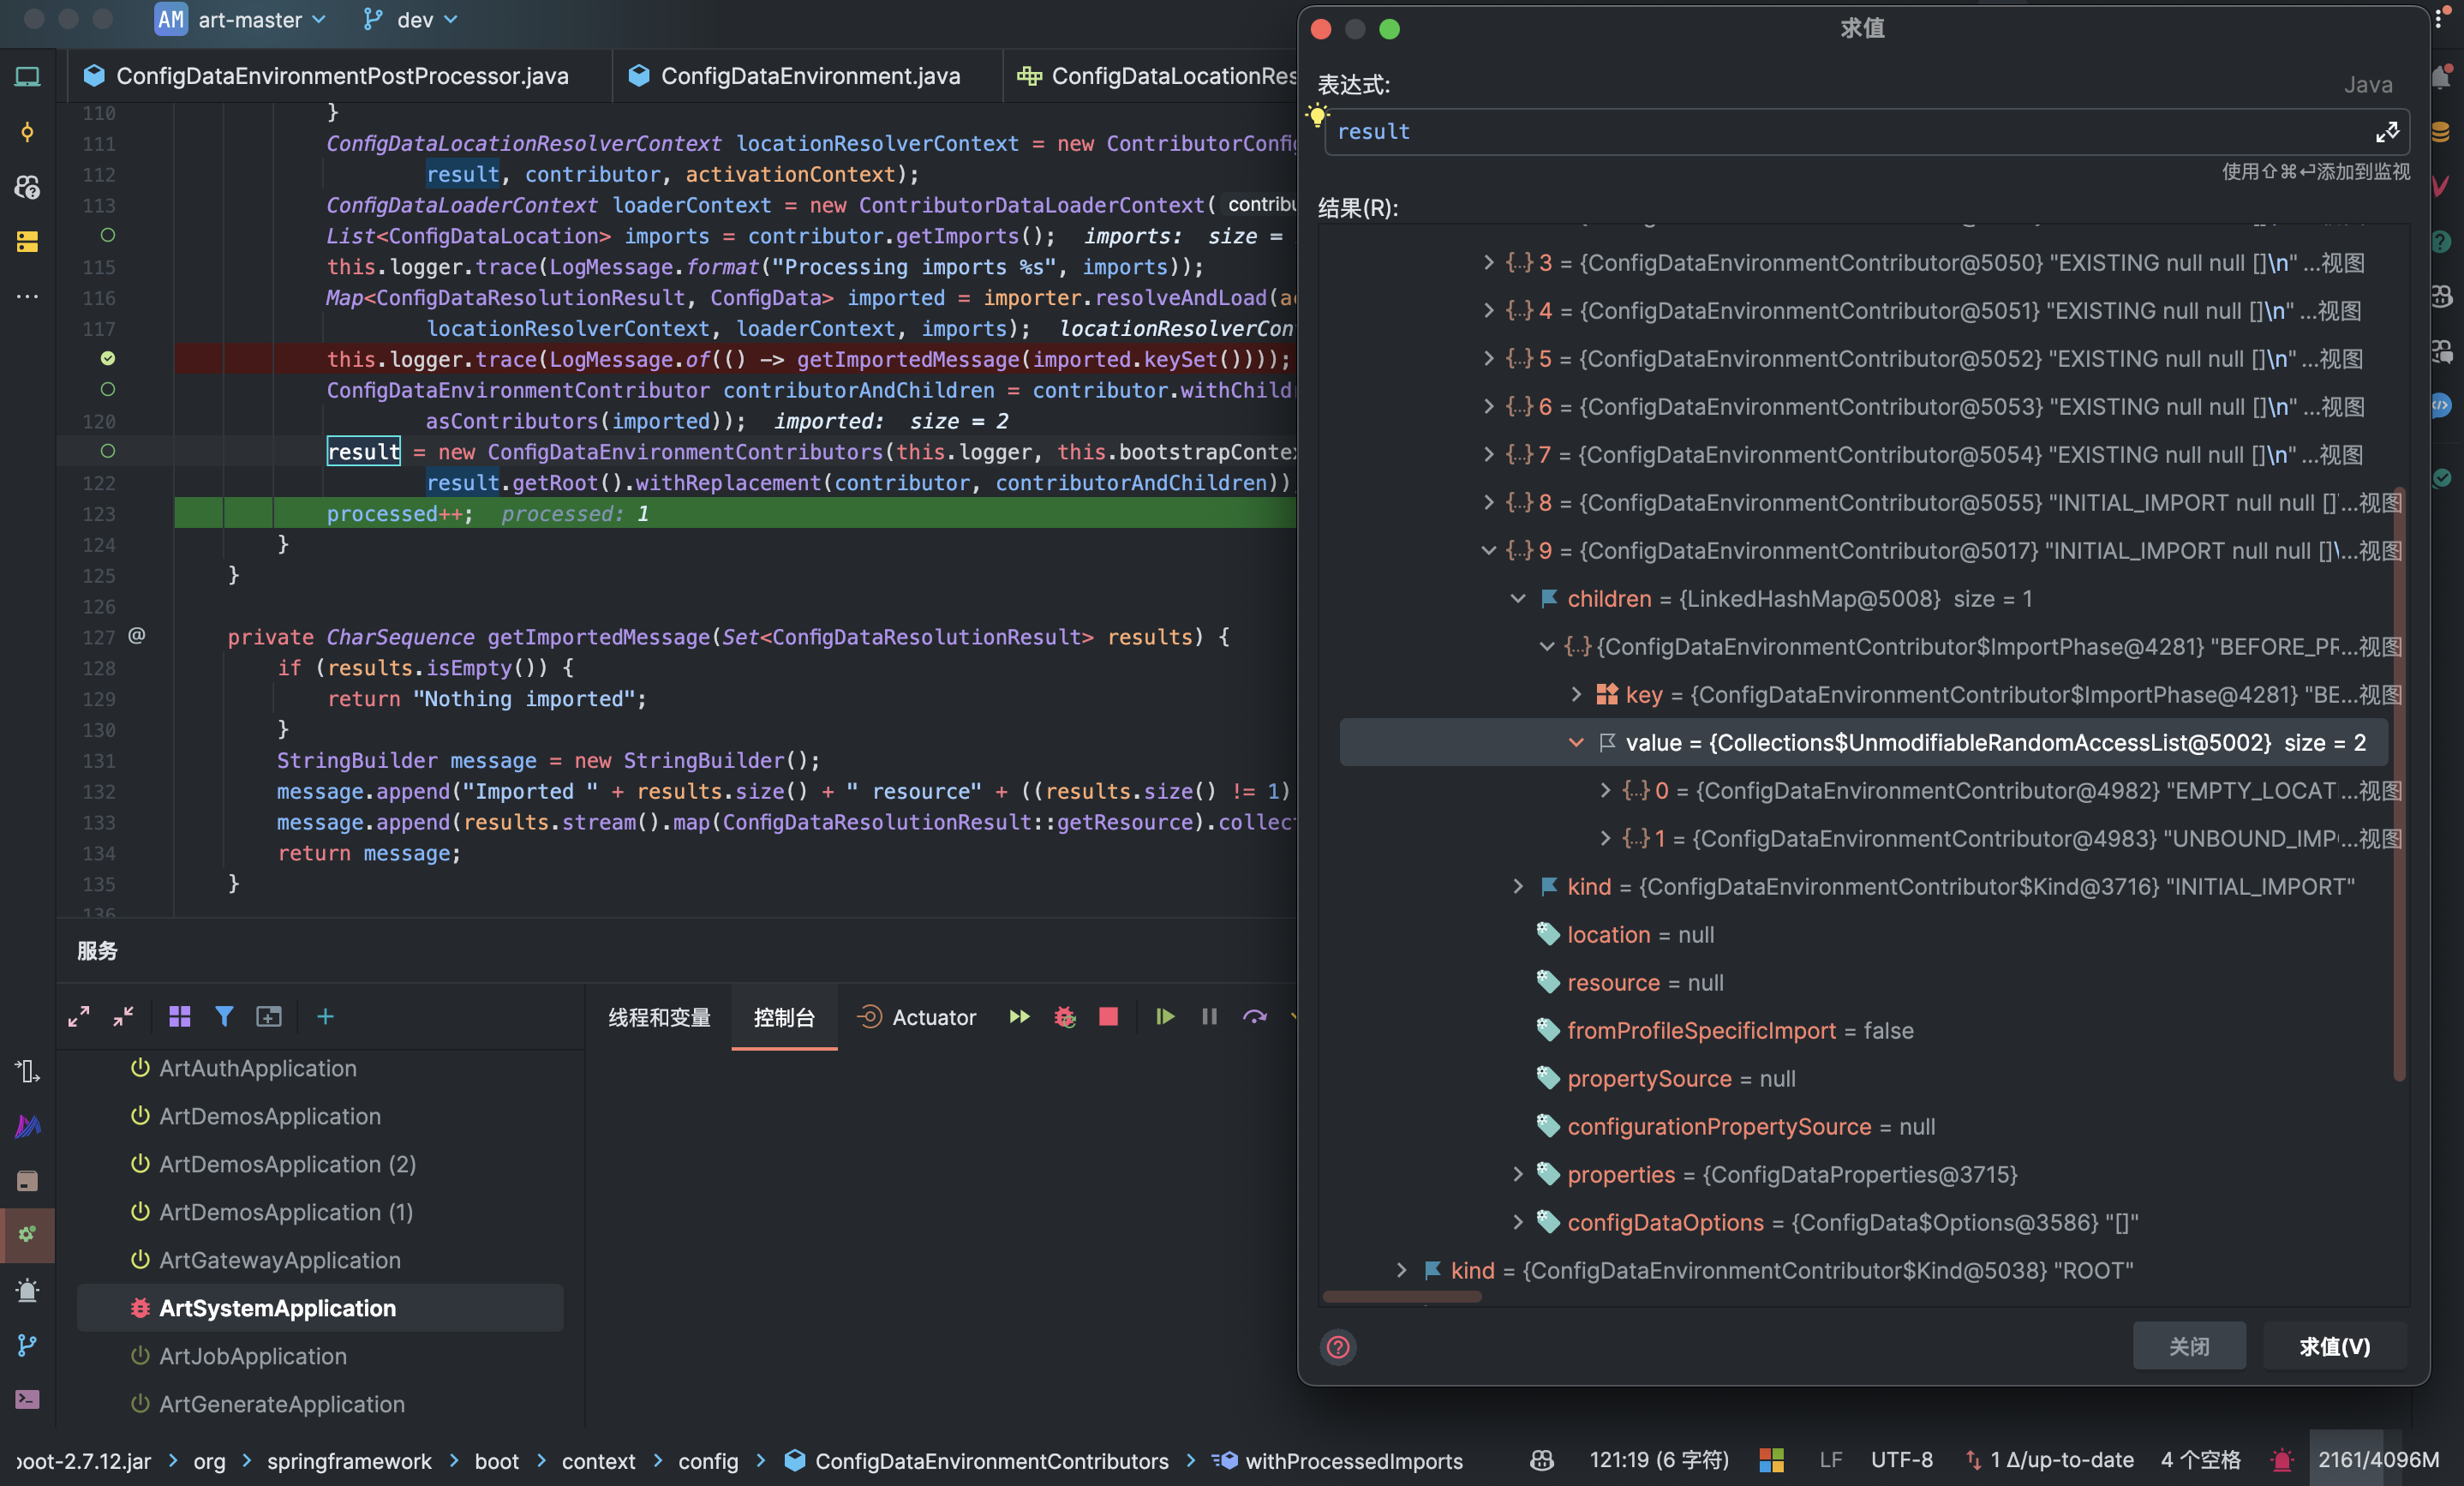Collapse the children LinkedHashMap node
2464x1486 pixels.
(x=1517, y=599)
